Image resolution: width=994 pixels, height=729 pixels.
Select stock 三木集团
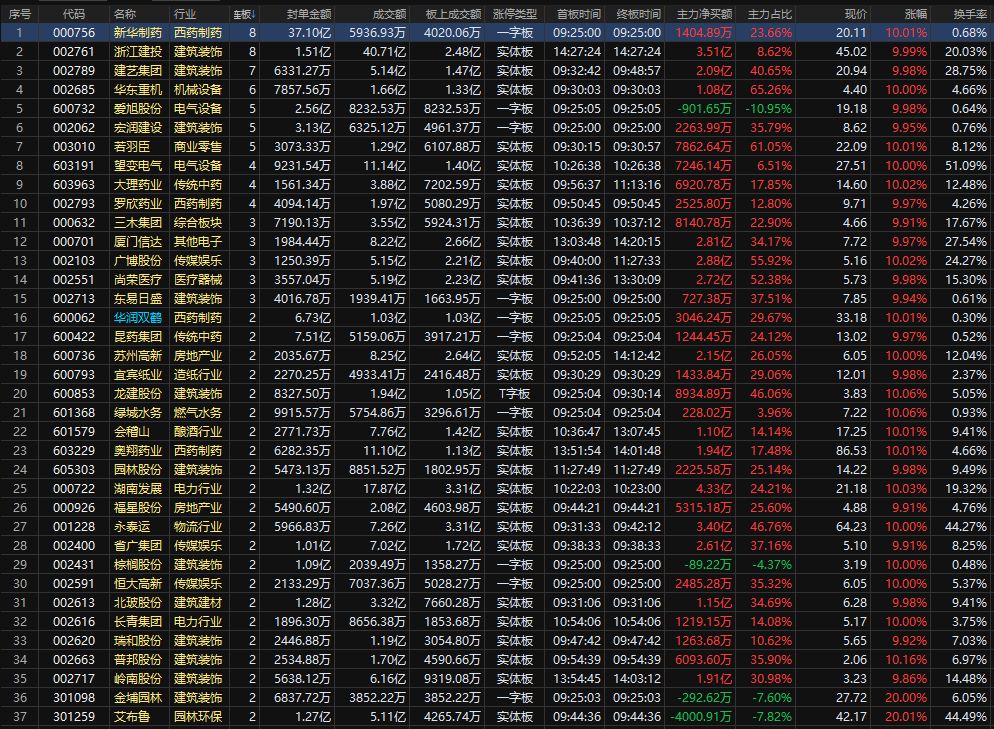(138, 223)
